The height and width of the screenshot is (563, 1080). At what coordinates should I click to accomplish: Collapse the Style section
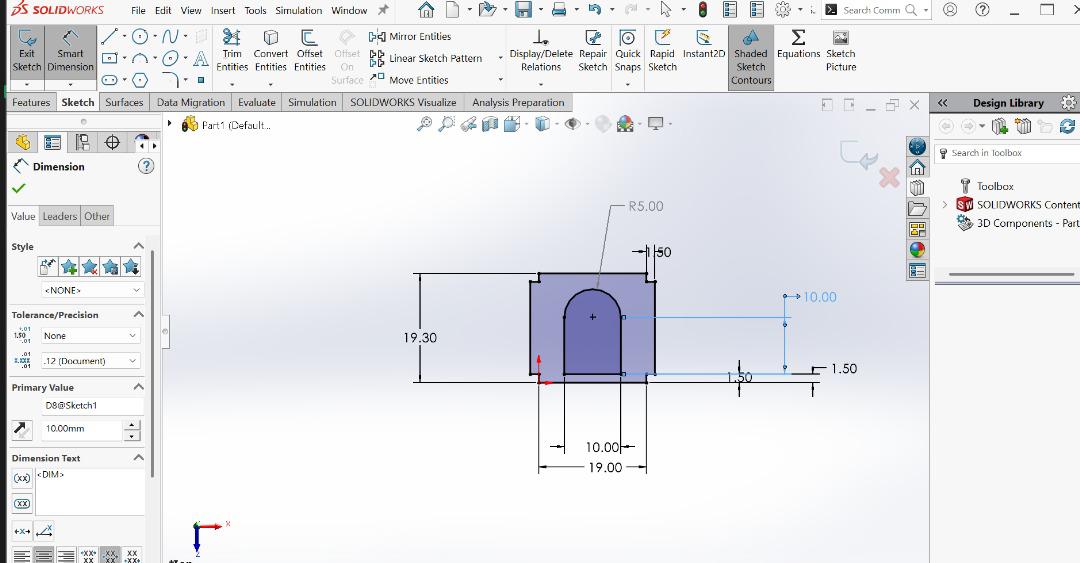pyautogui.click(x=138, y=246)
